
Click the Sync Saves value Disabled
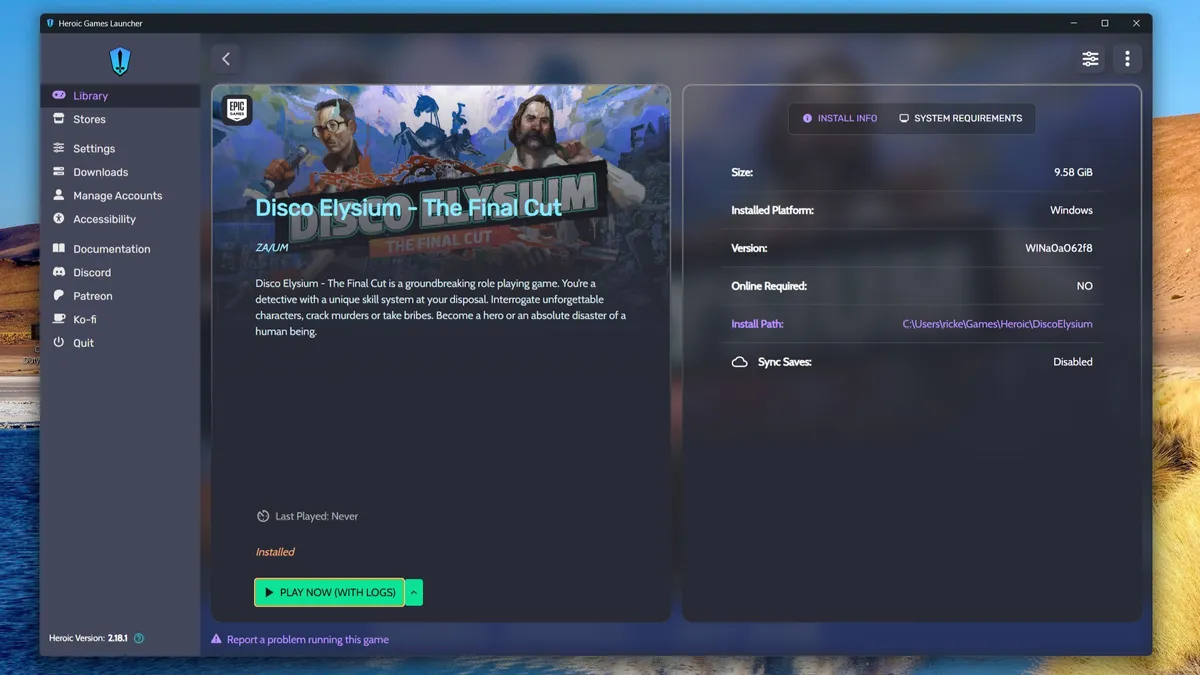[x=1073, y=362]
